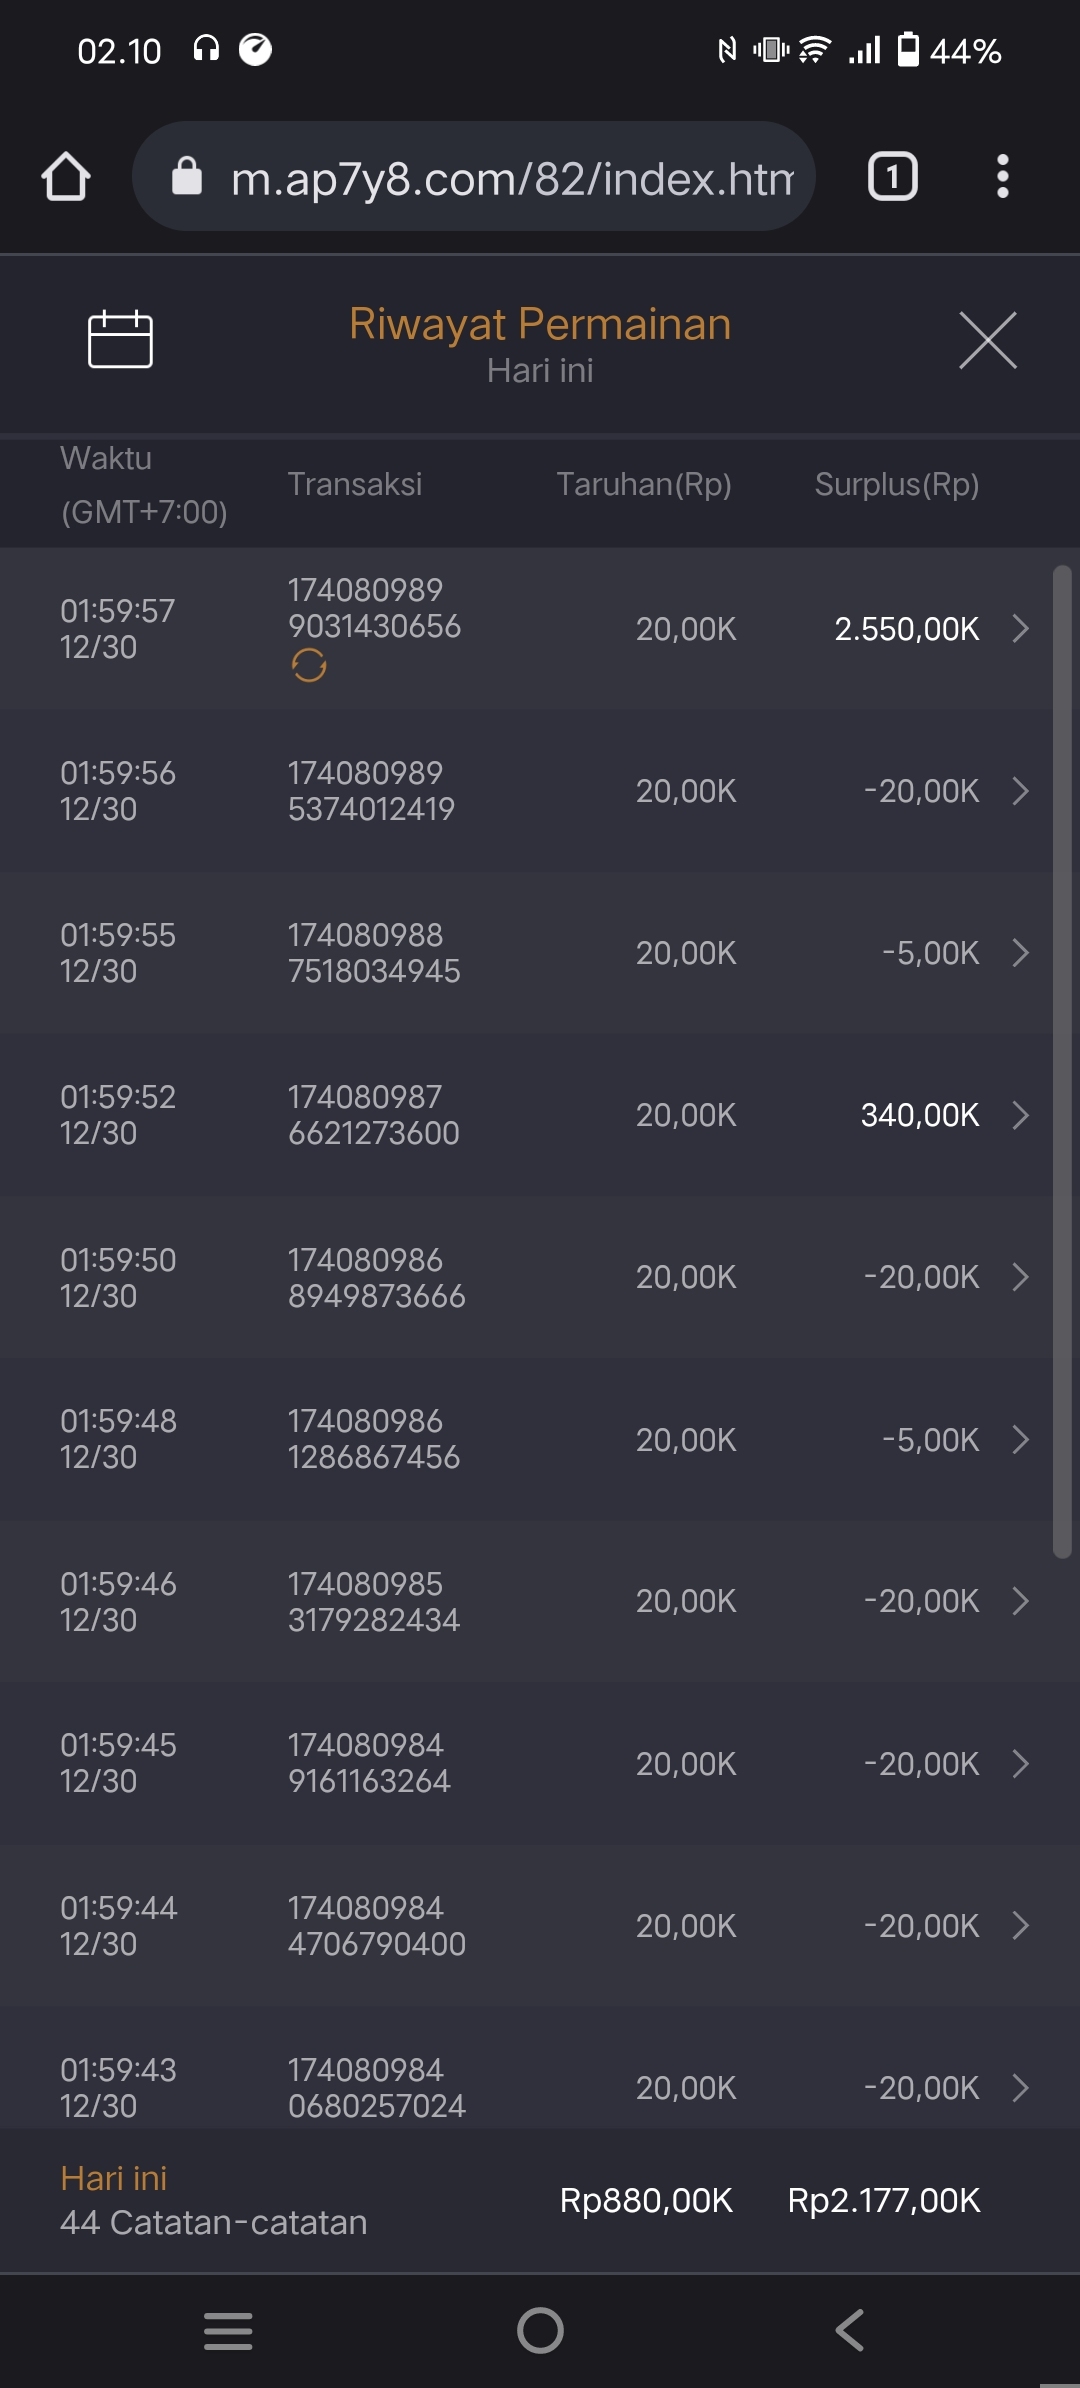Tap the browser home icon

click(x=66, y=177)
